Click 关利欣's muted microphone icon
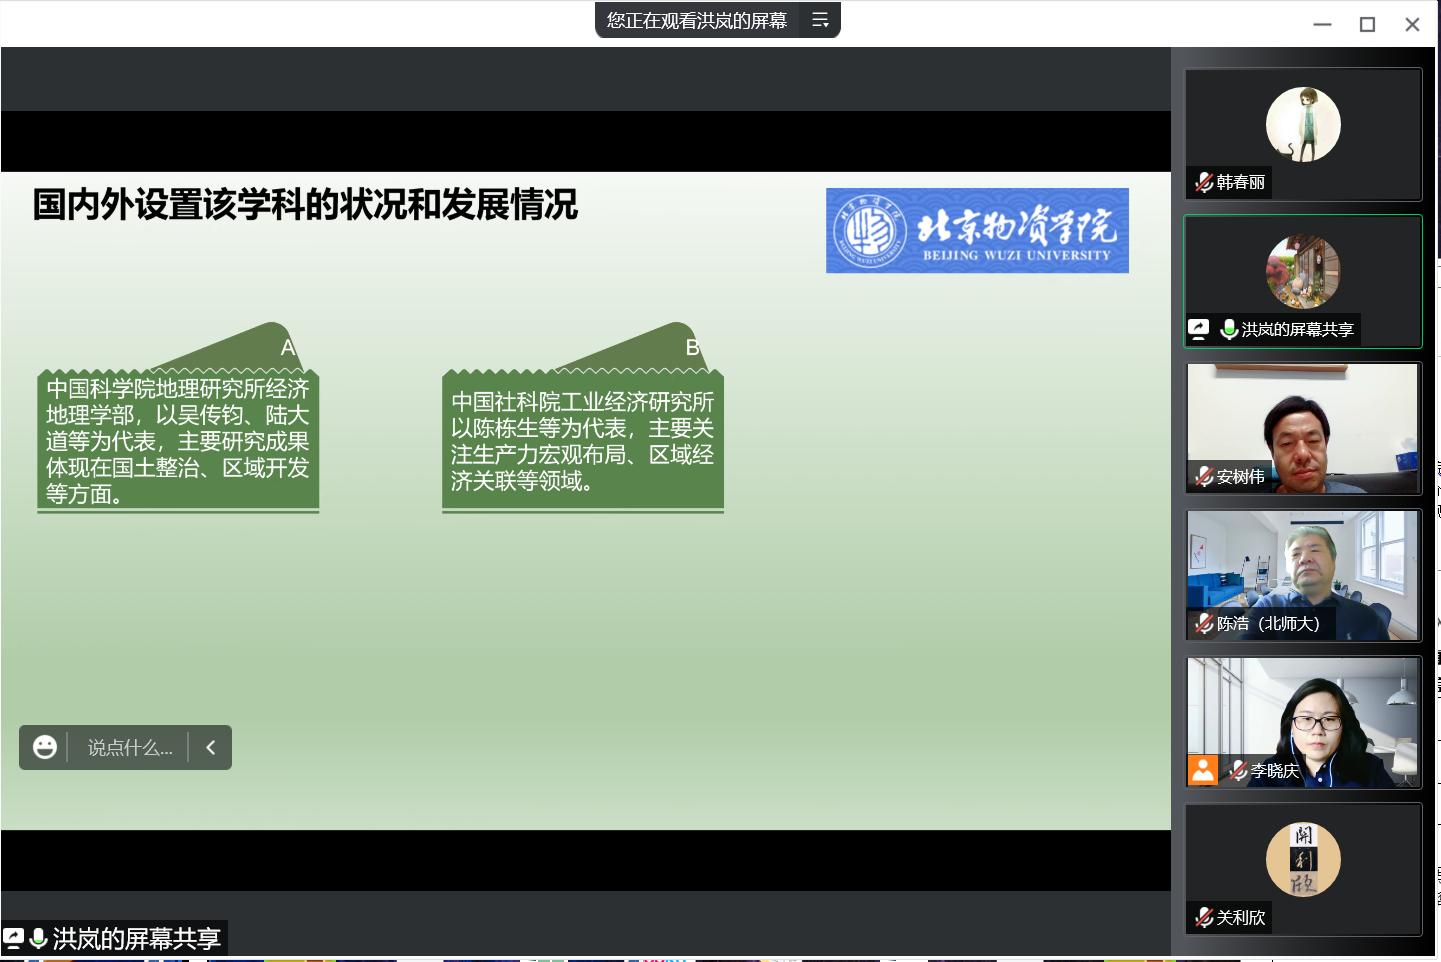This screenshot has width=1441, height=962. 1204,918
